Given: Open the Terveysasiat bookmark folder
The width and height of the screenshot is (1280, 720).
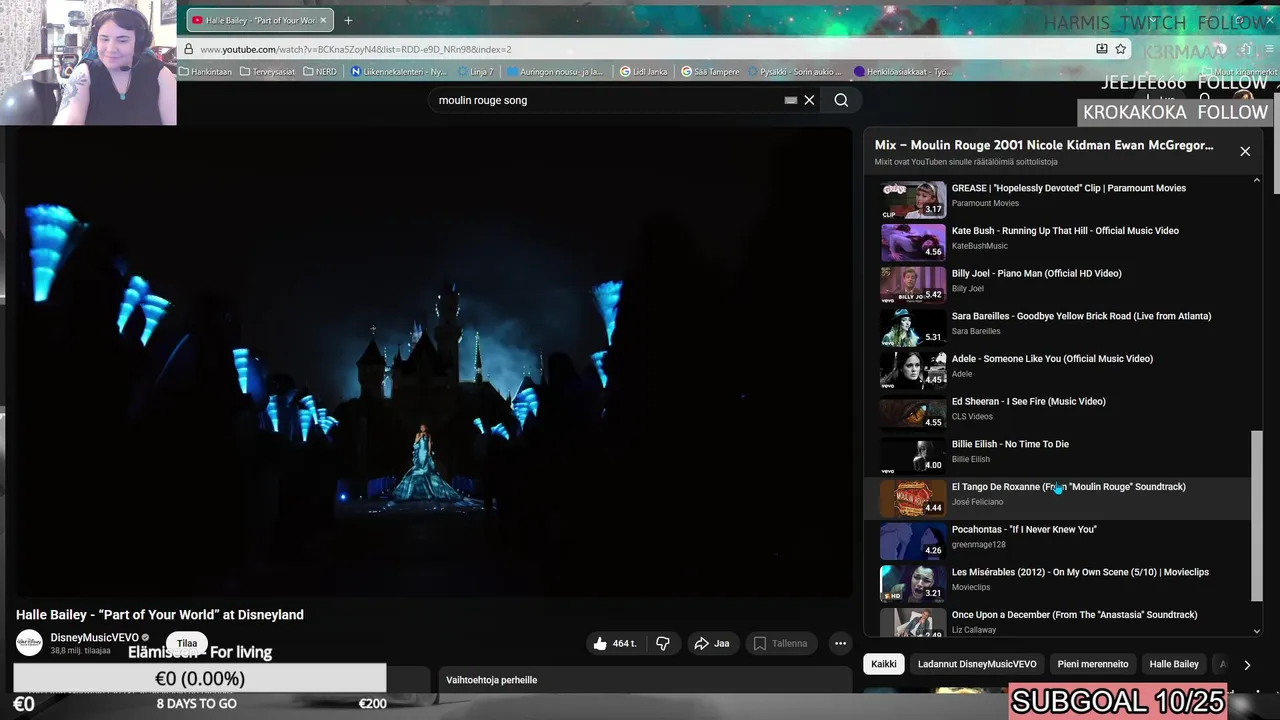Looking at the screenshot, I should (x=270, y=72).
